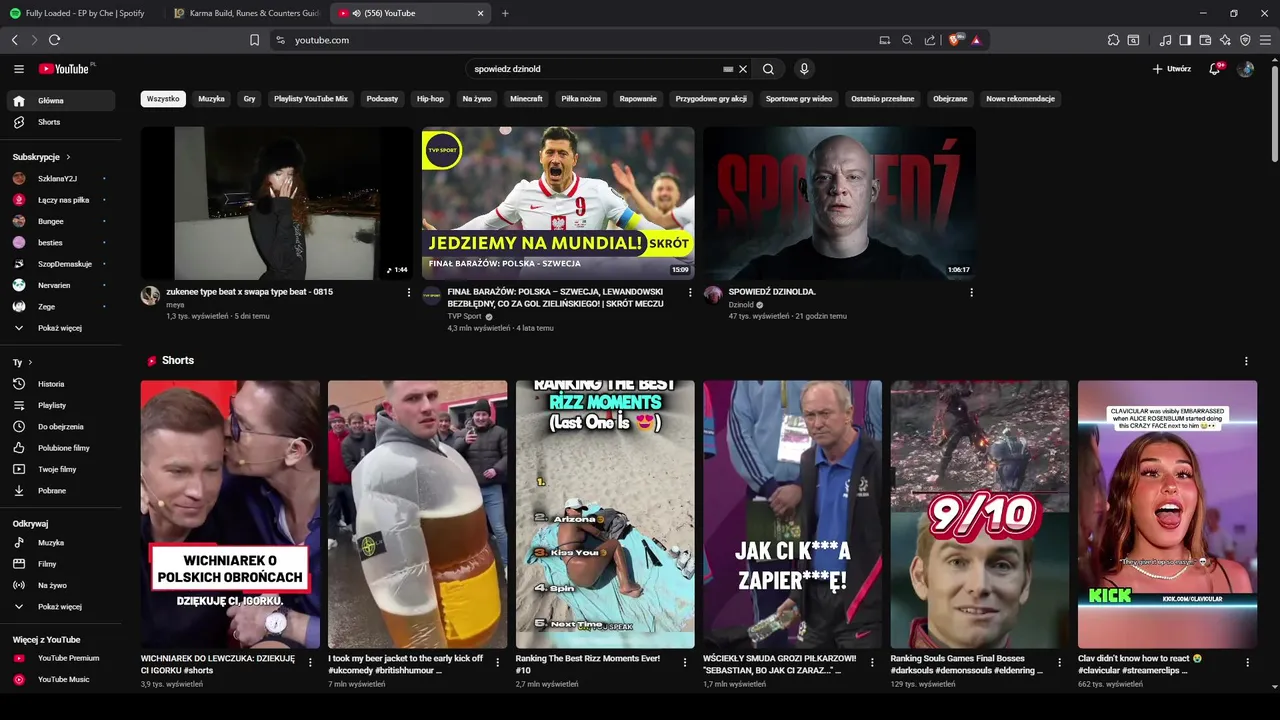1280x720 pixels.
Task: Bookmark this page icon
Action: click(254, 40)
